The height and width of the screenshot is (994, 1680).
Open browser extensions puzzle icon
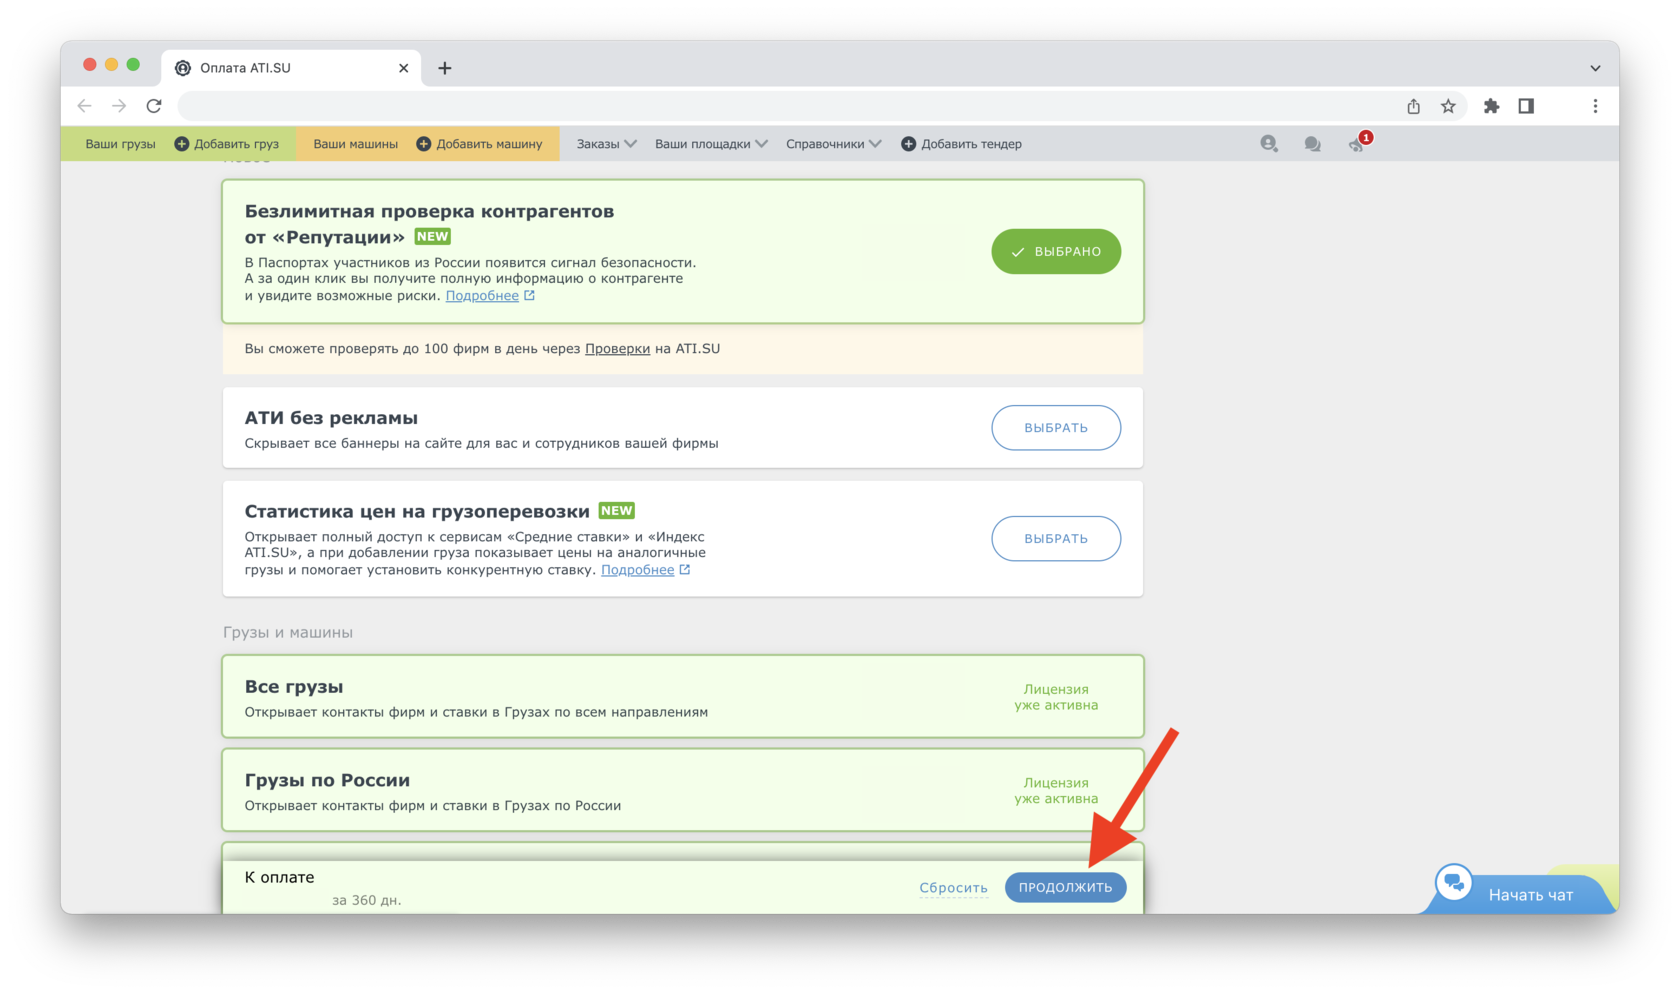tap(1491, 106)
